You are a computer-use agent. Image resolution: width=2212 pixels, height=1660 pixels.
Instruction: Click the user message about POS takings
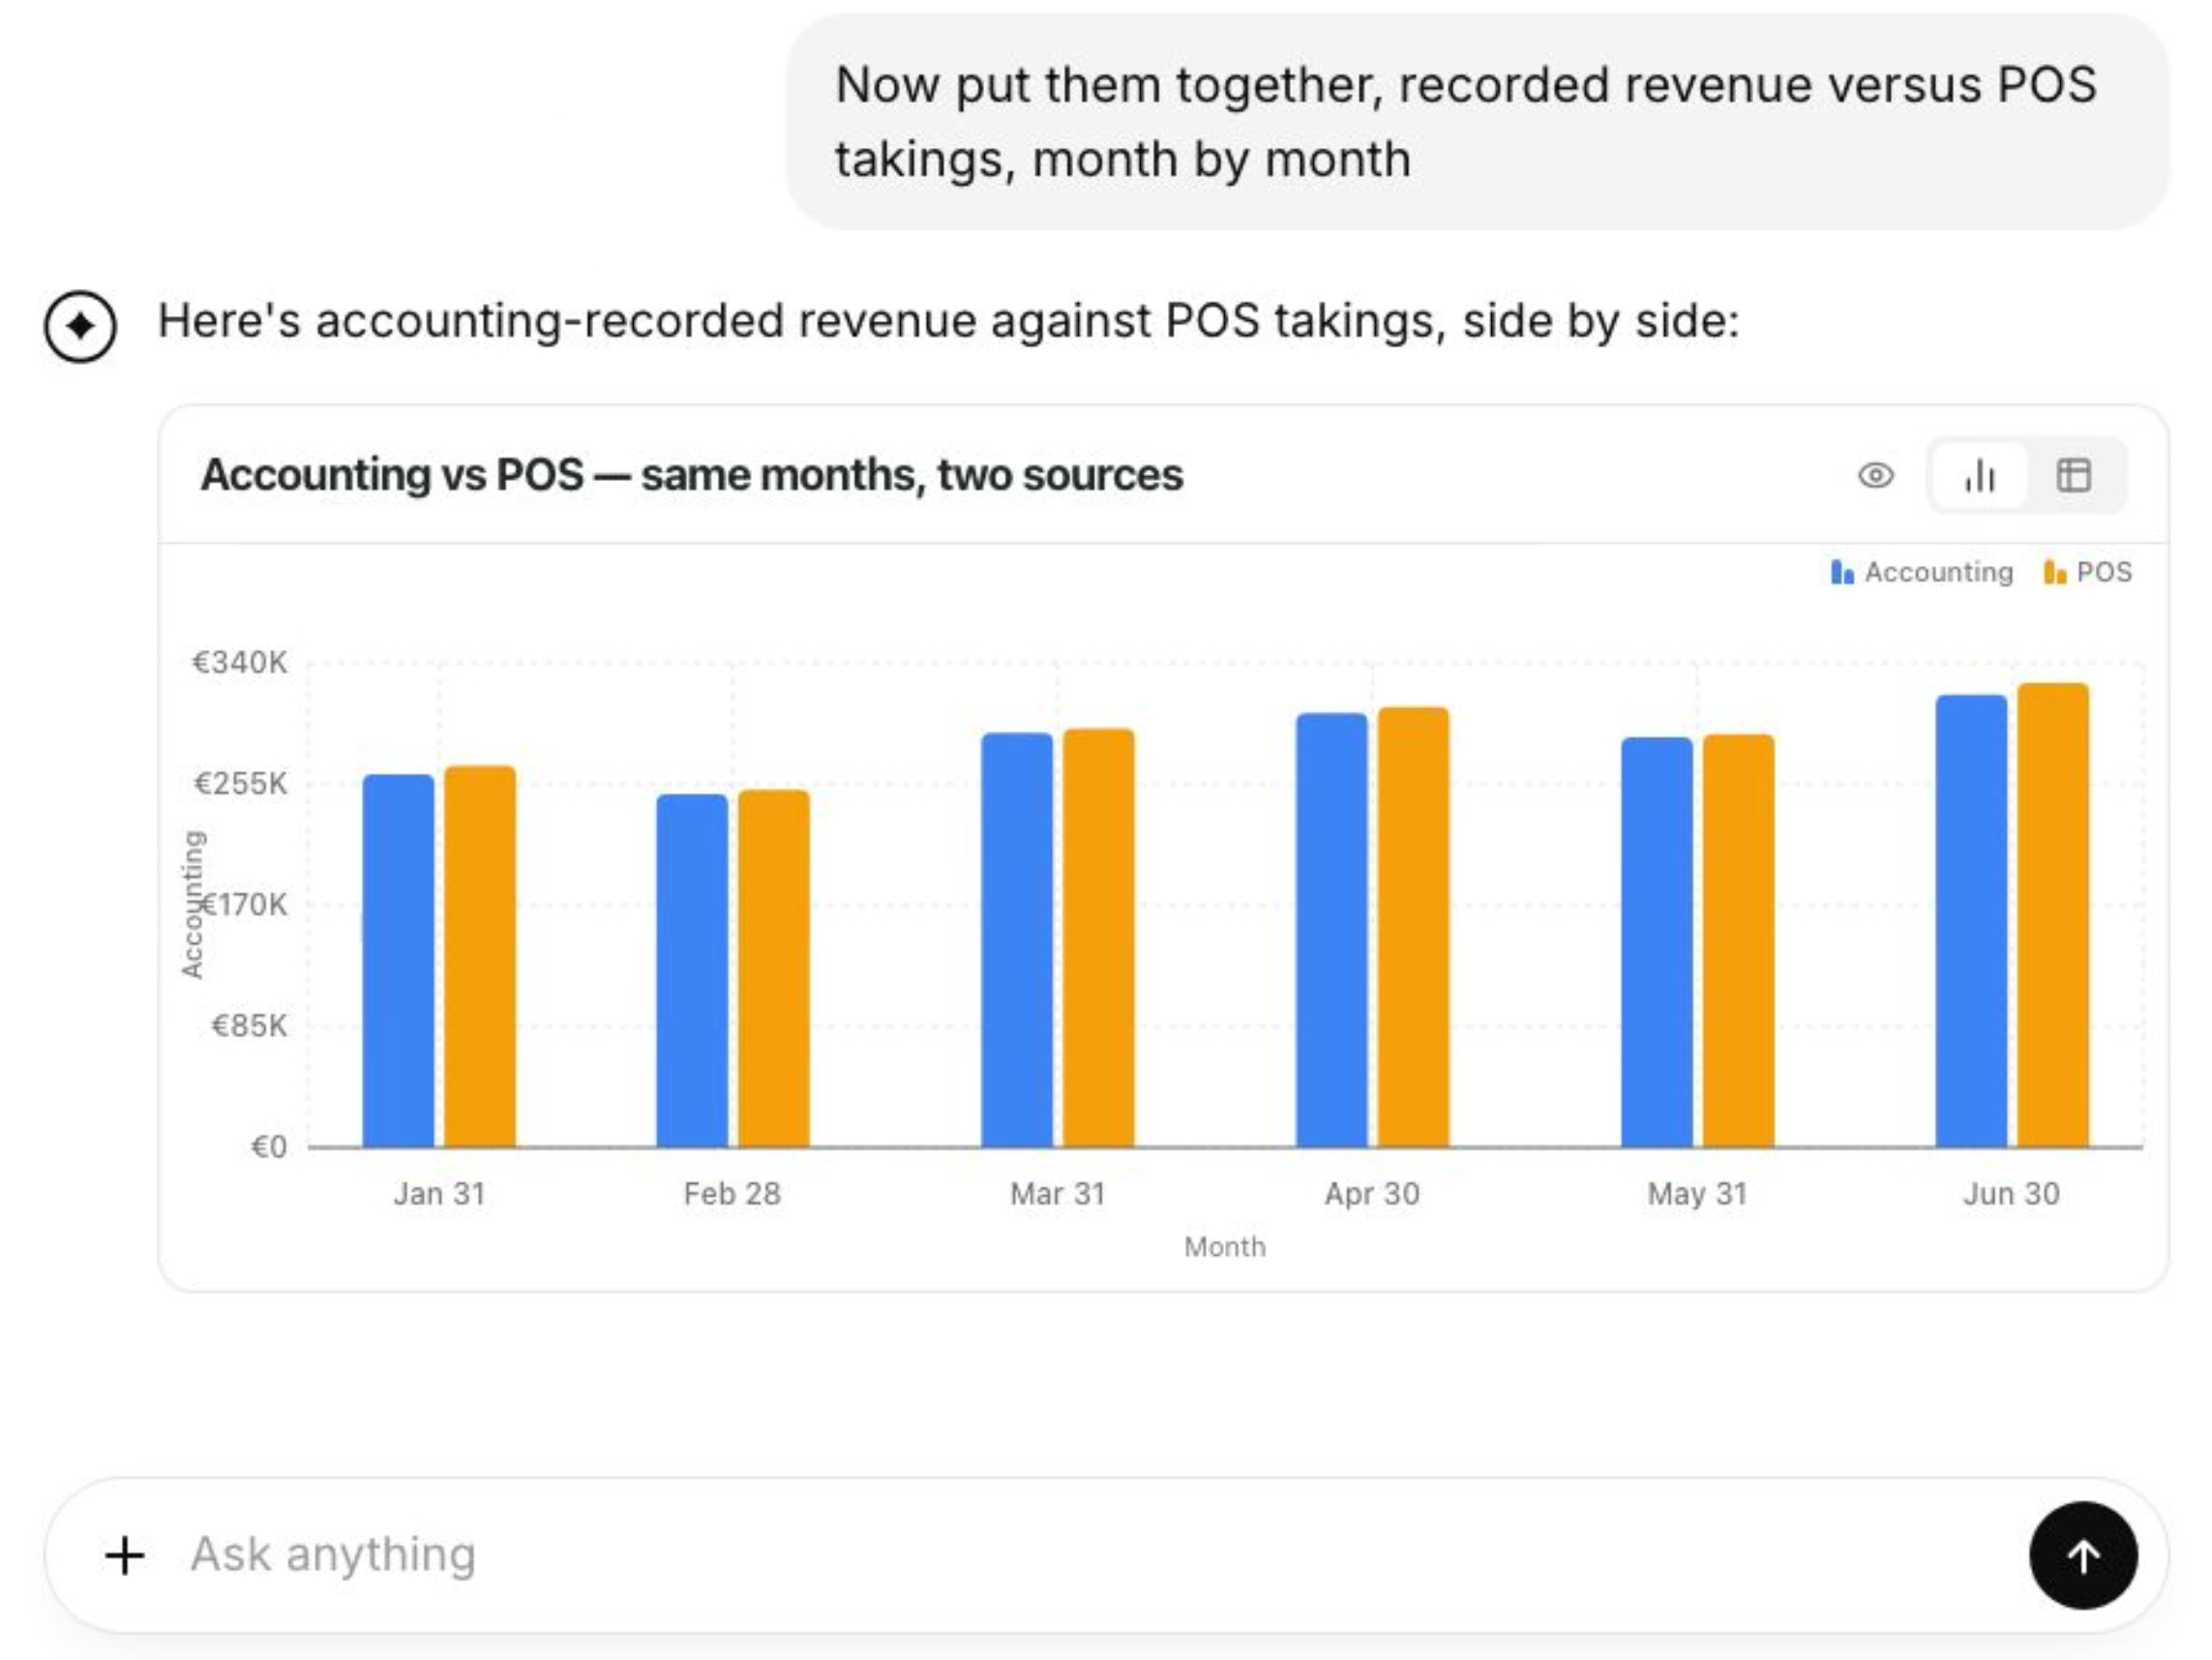pos(1477,121)
